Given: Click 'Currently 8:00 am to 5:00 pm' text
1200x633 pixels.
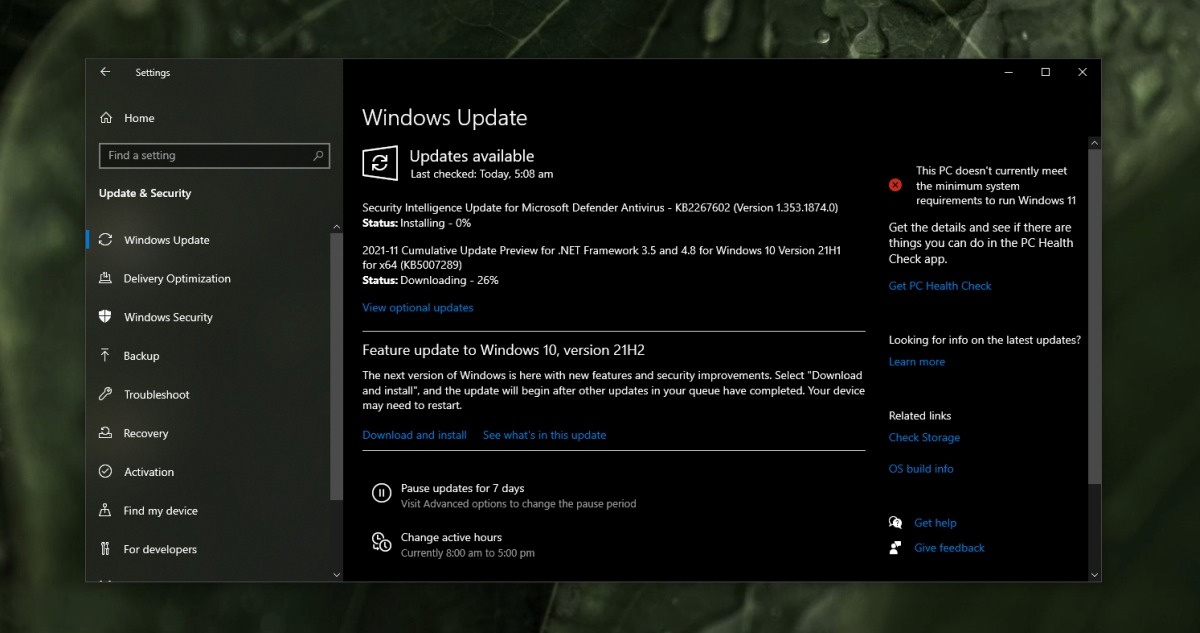Looking at the screenshot, I should 468,553.
